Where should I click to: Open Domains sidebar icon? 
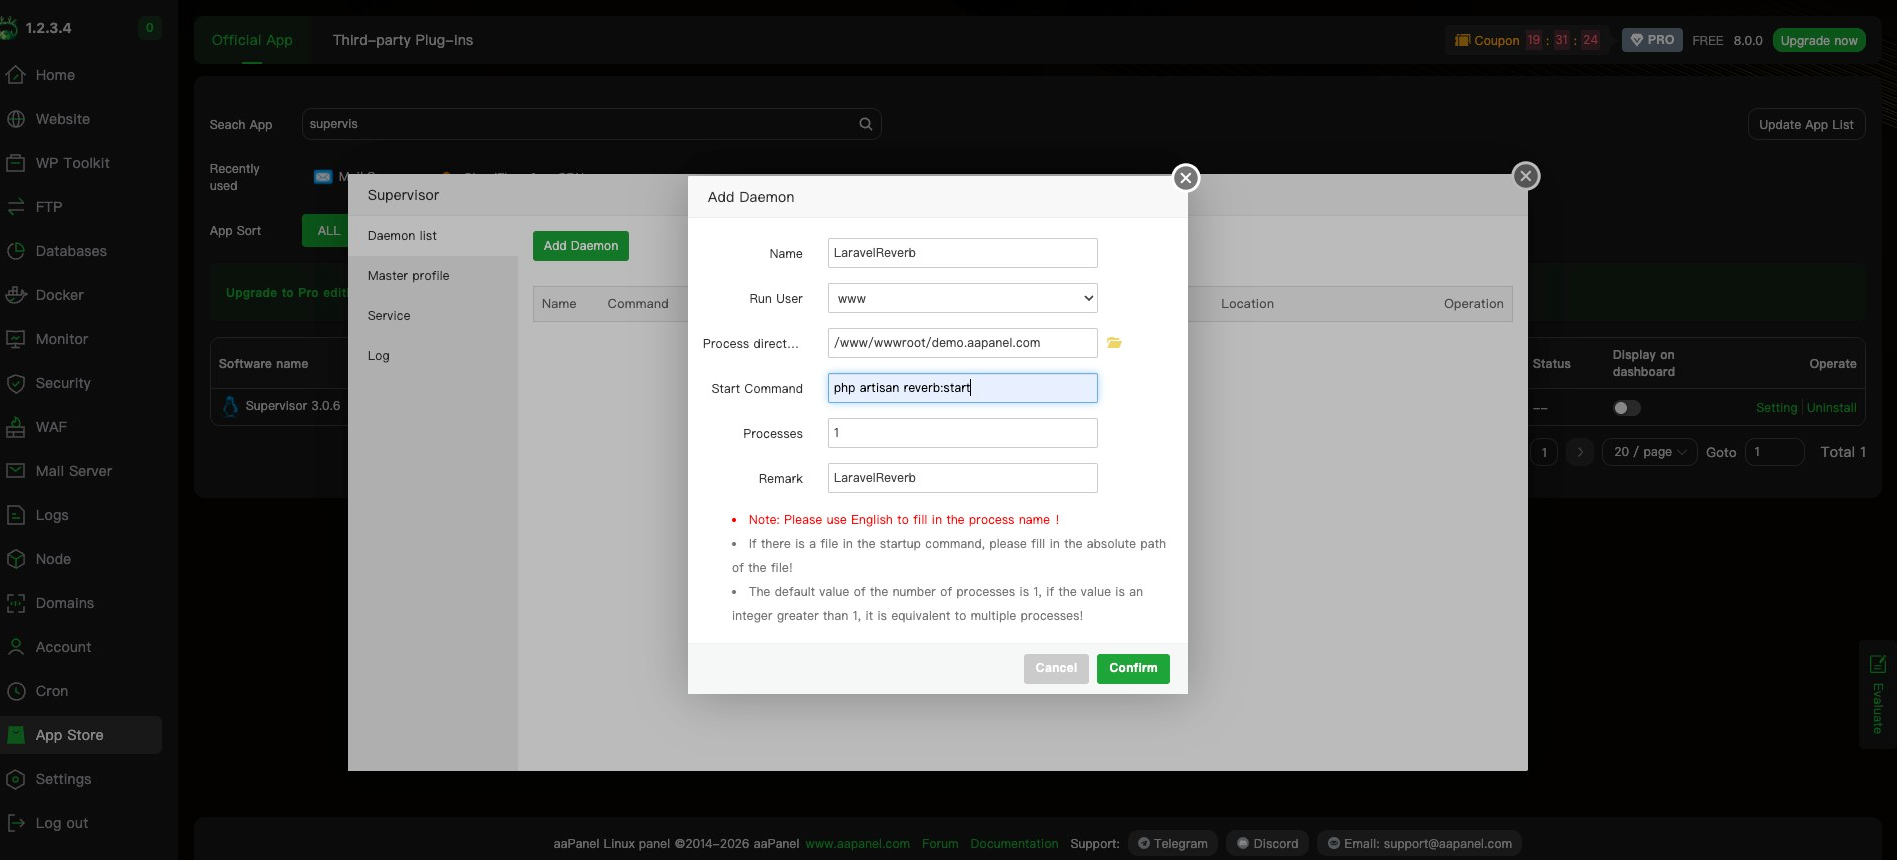point(16,603)
